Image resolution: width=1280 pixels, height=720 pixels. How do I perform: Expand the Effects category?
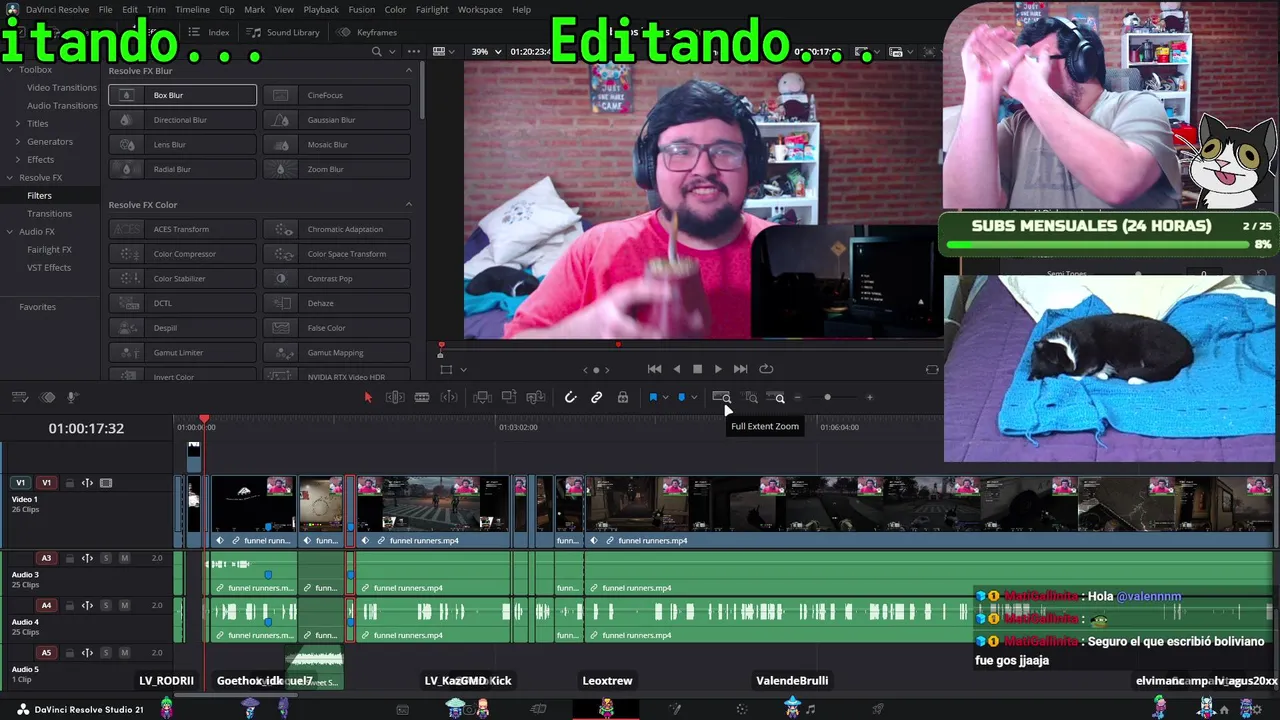pos(17,159)
